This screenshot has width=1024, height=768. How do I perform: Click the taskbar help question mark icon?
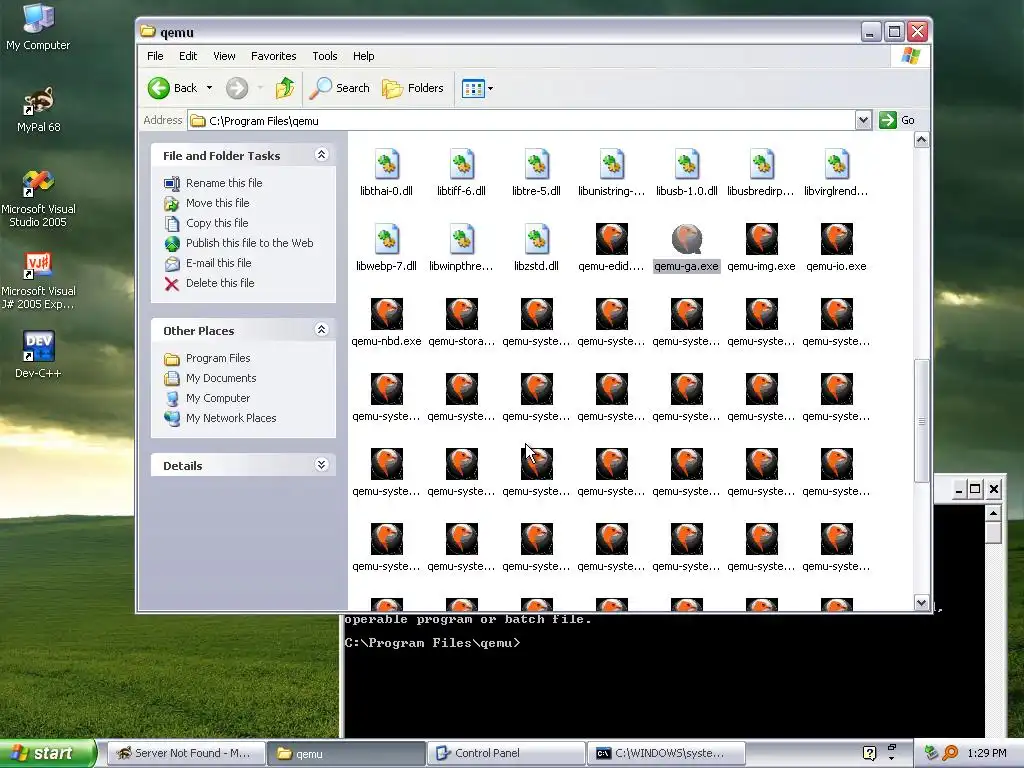coord(869,754)
